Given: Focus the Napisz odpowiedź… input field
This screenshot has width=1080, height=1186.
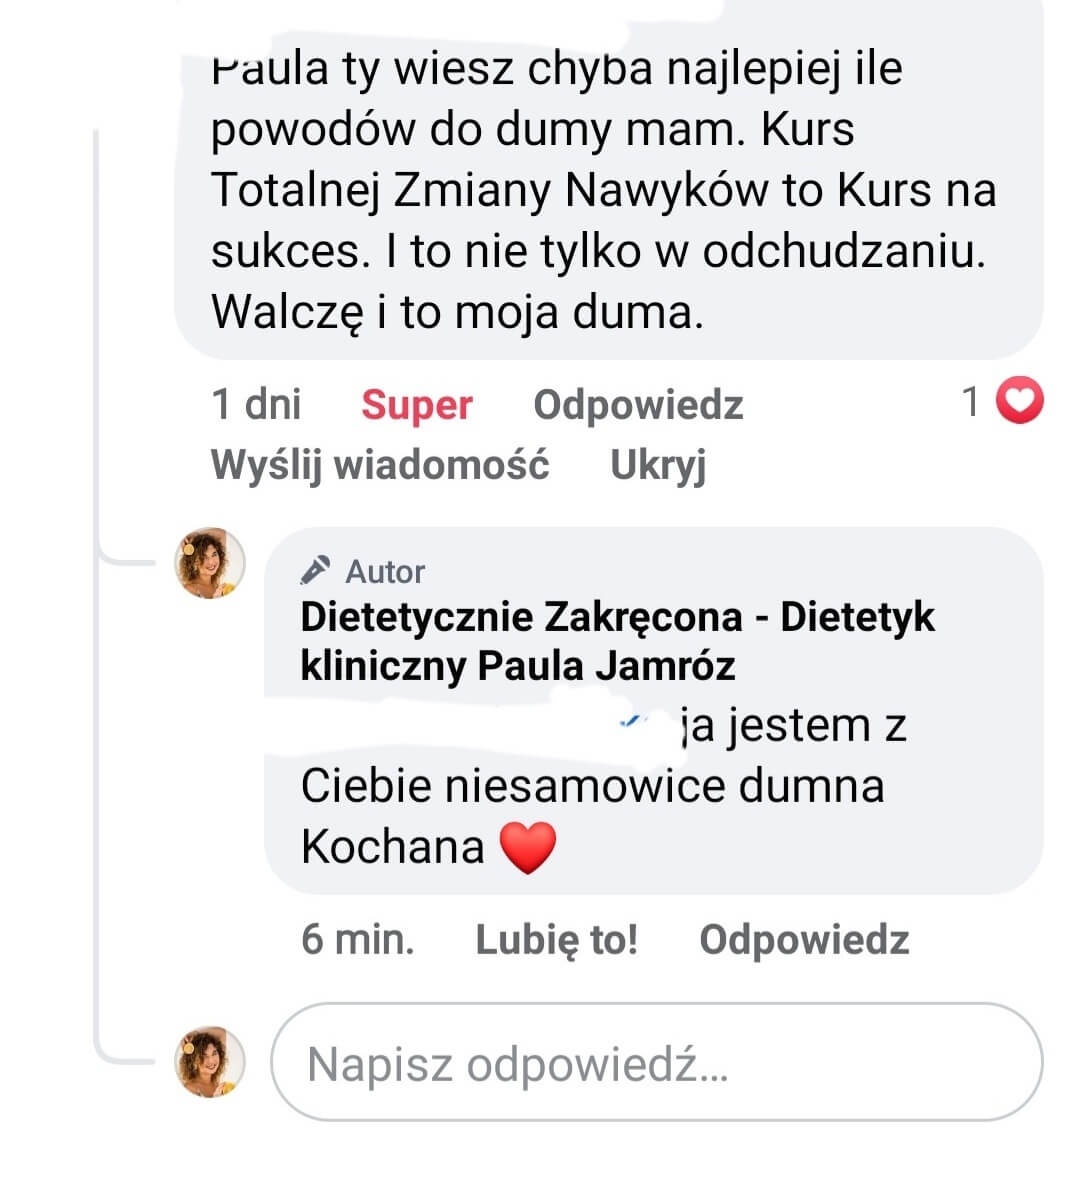Looking at the screenshot, I should 656,1063.
